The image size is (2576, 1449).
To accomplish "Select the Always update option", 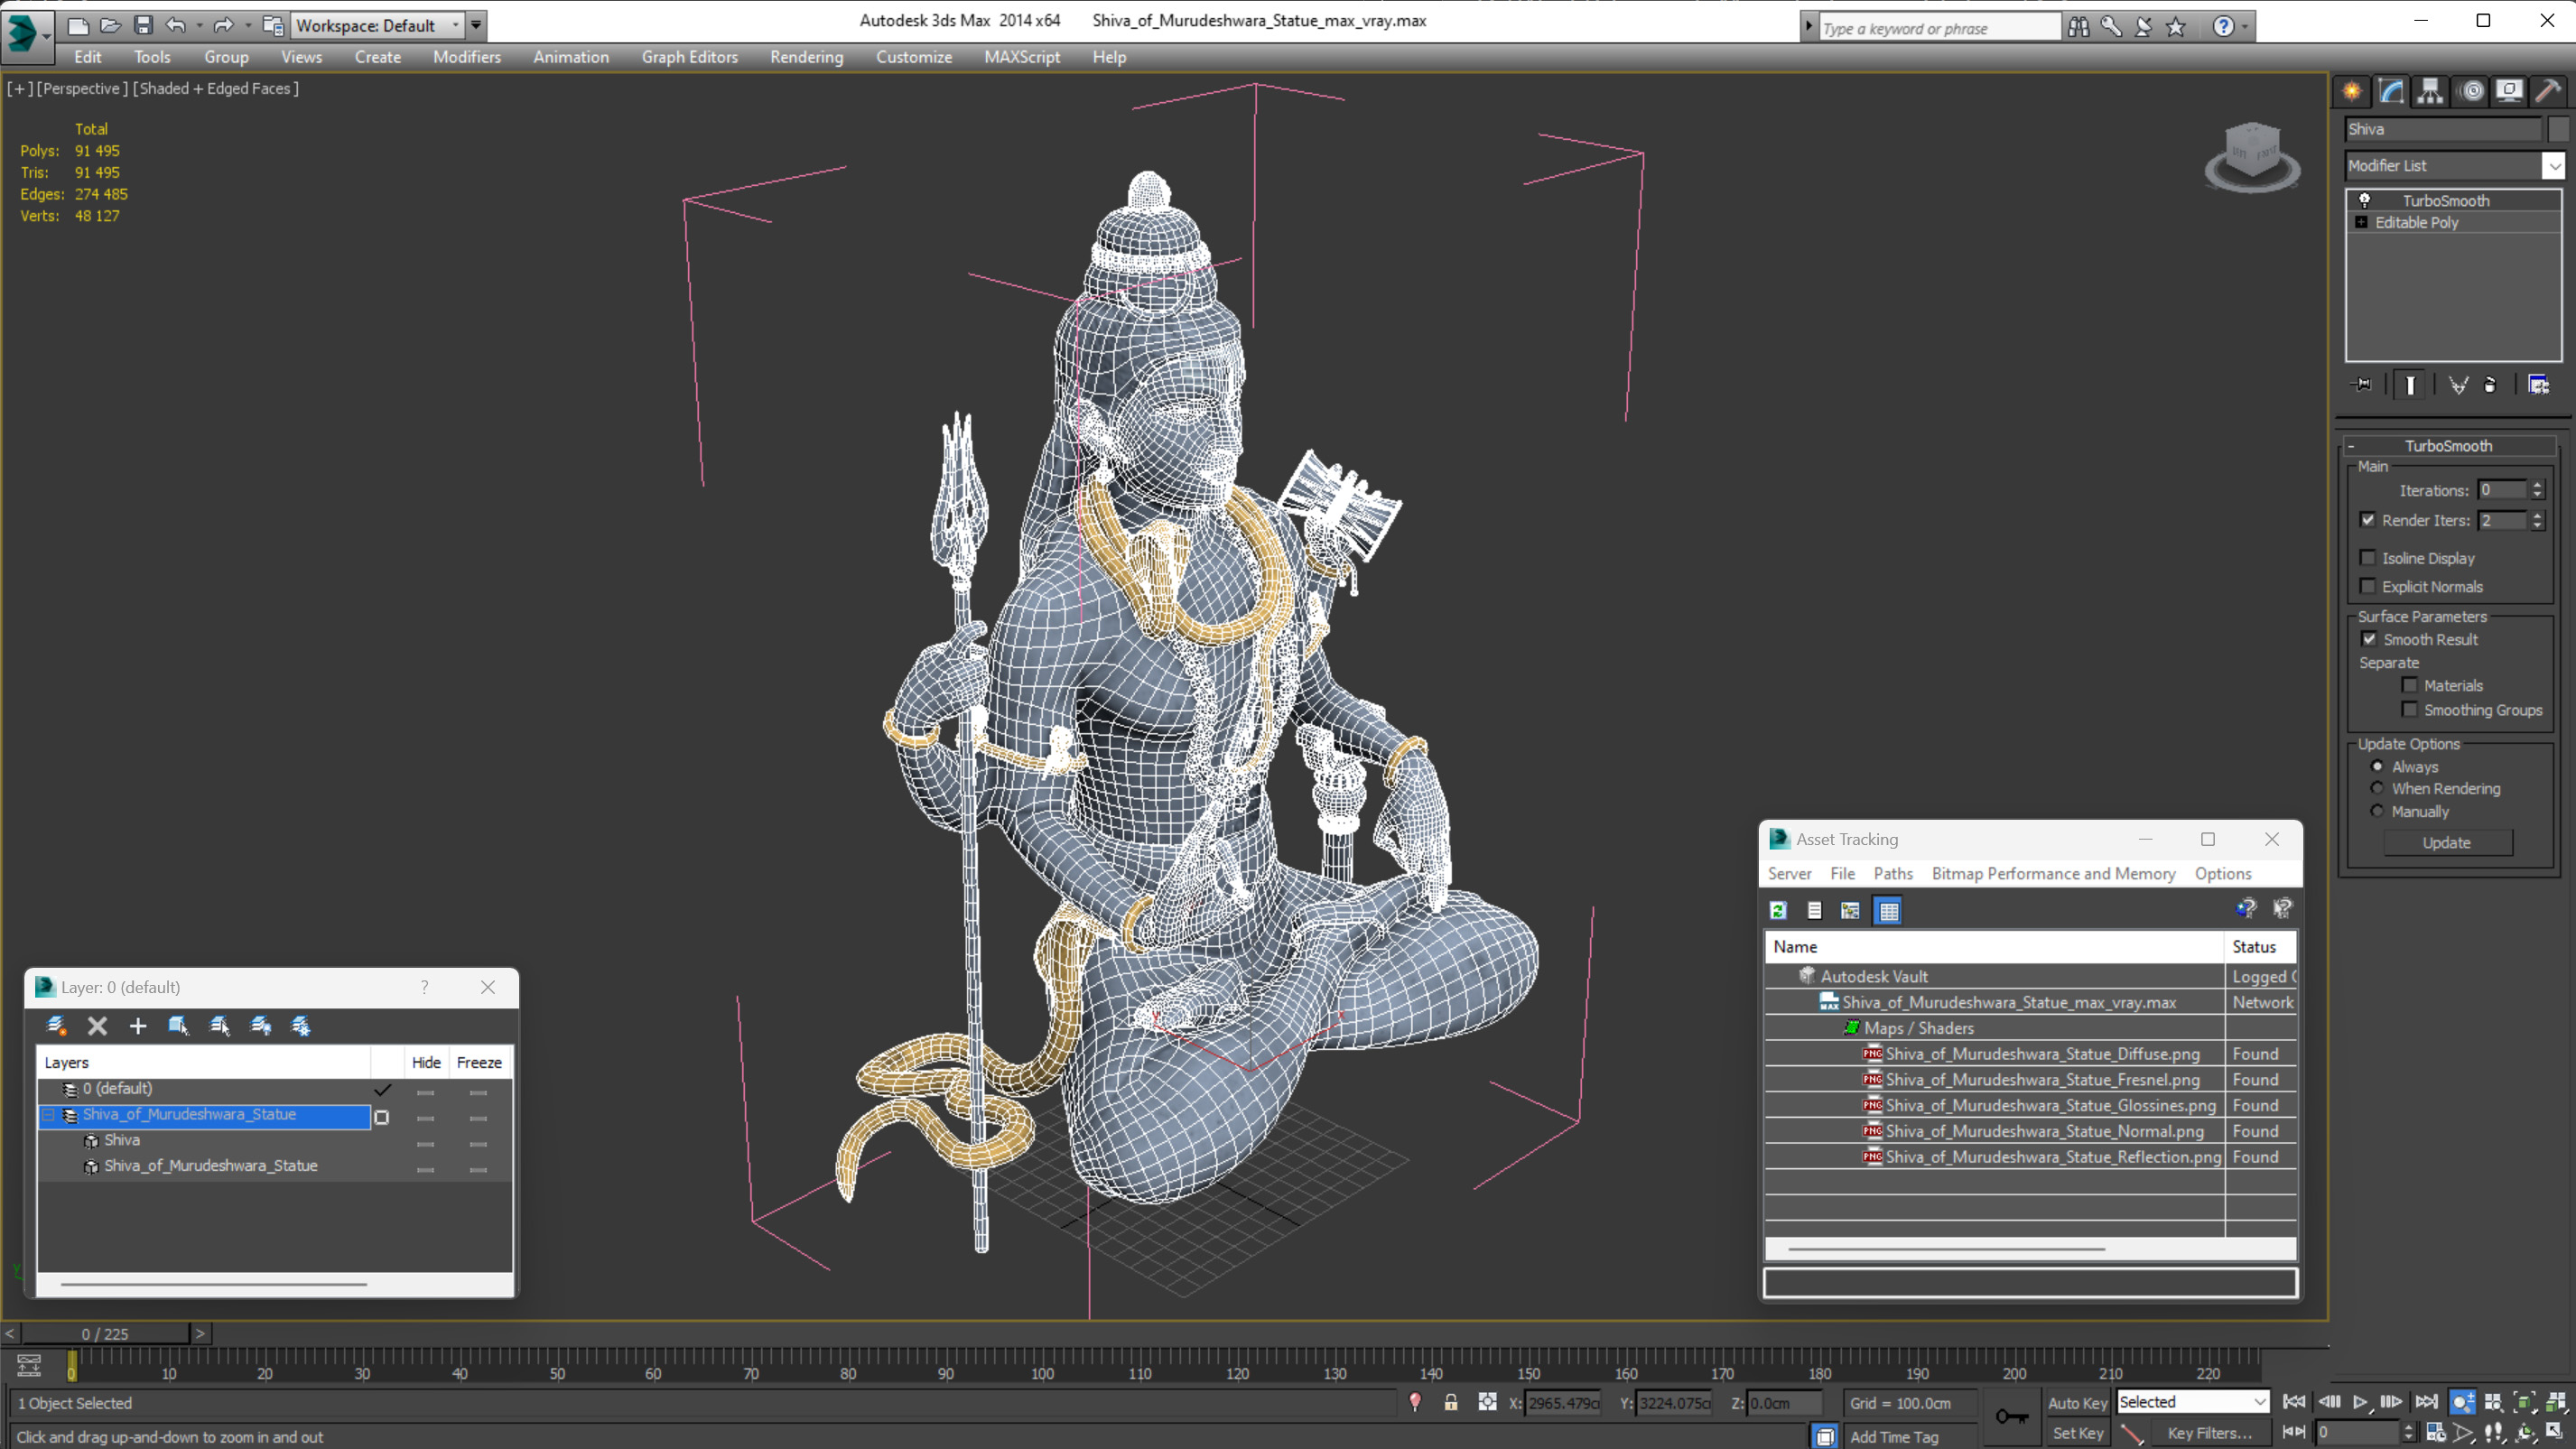I will [x=2377, y=766].
